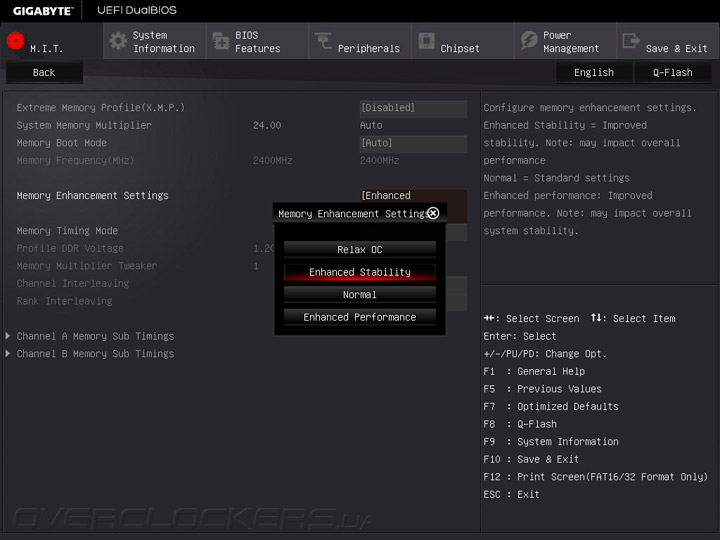Viewport: 720px width, 540px height.
Task: Expand Channel A Memory Sub Timings
Action: point(95,336)
